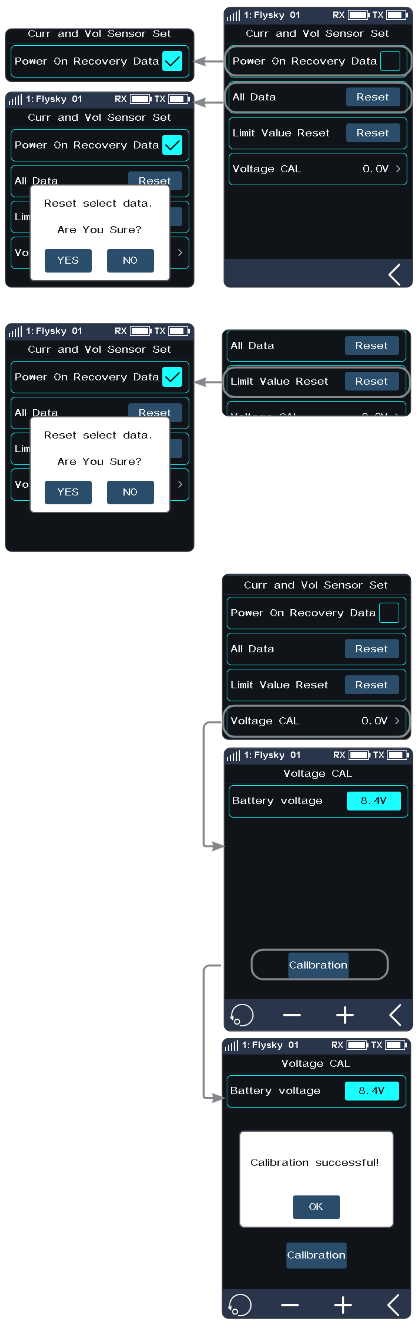Tap Limit Value Reset button in panel lacking status bar
The height and width of the screenshot is (1330, 420).
(x=371, y=685)
